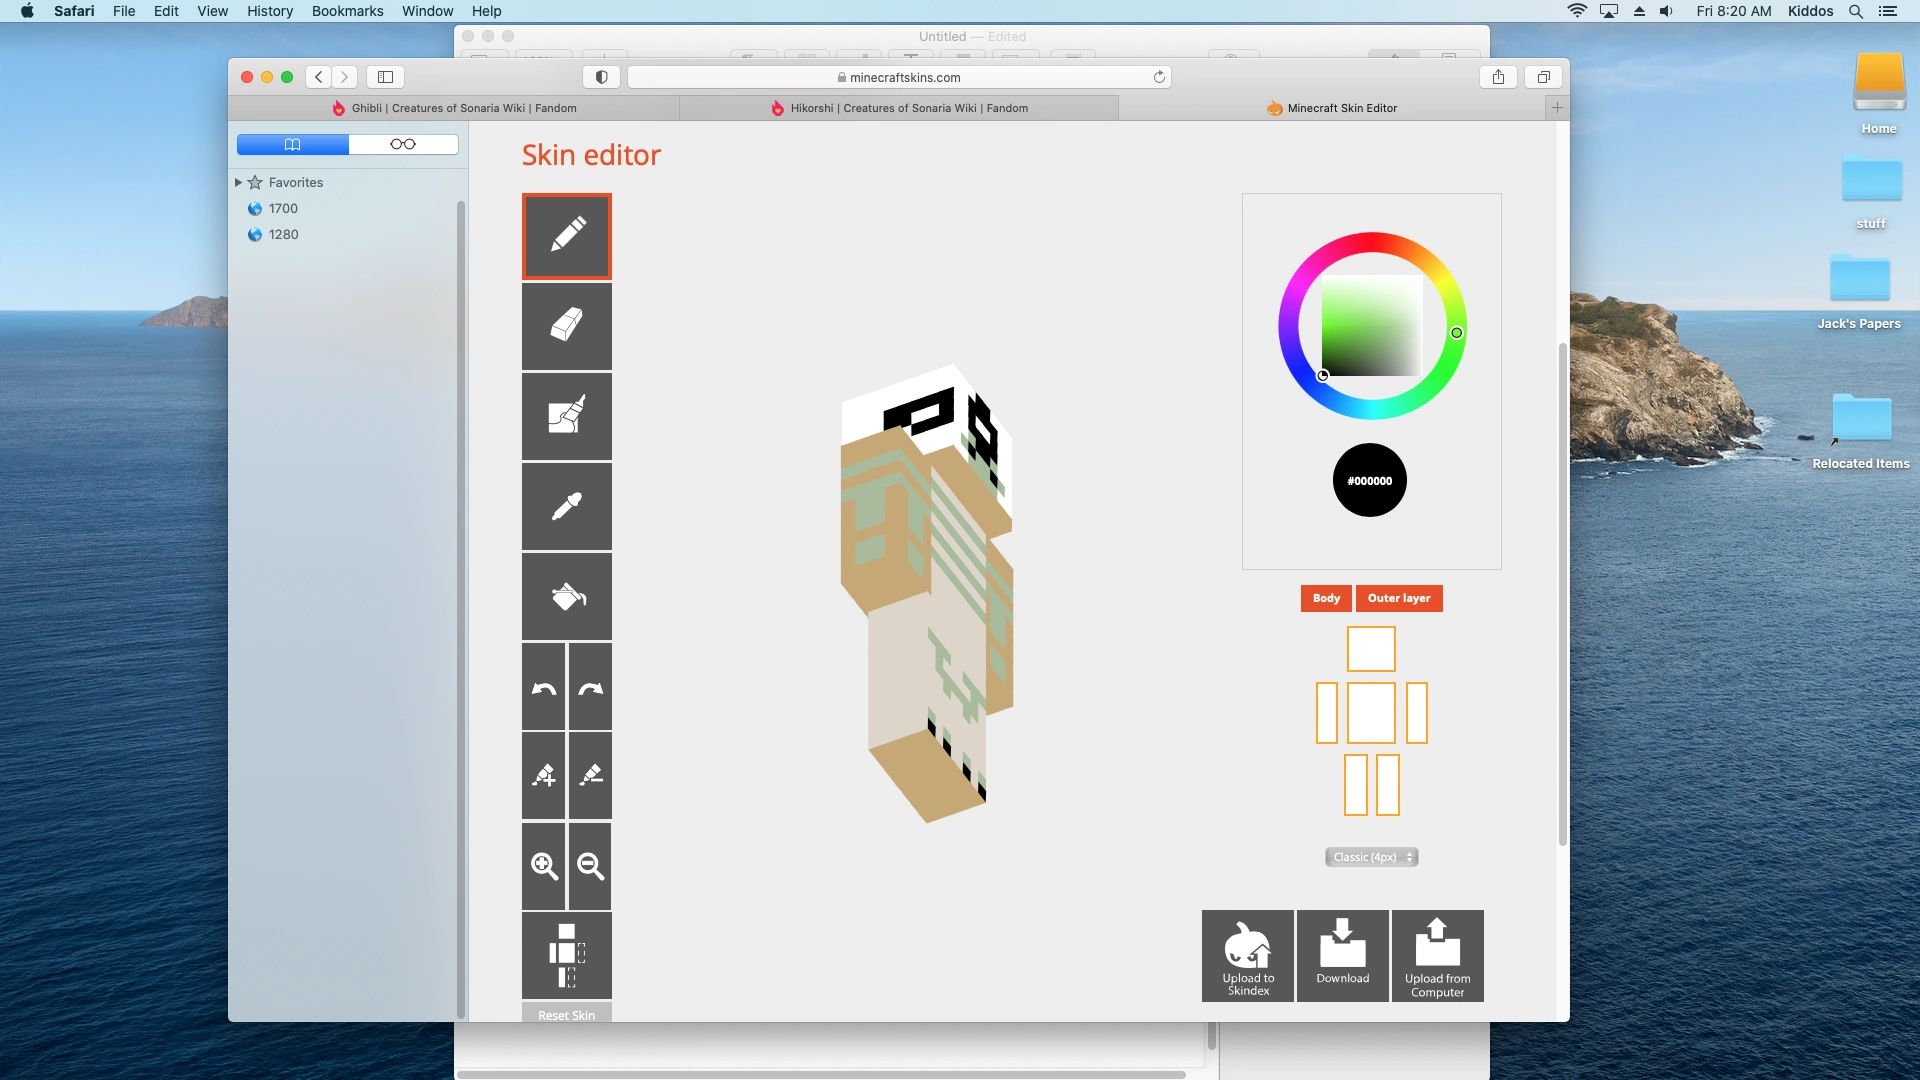The width and height of the screenshot is (1920, 1080).
Task: Expand the Favorites bookmarks folder
Action: (x=238, y=182)
